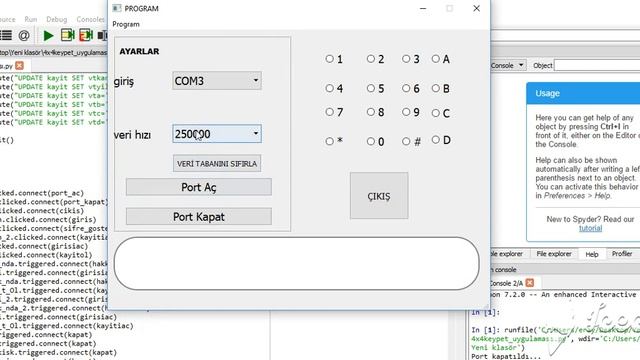Close the Console 2/A tab
This screenshot has height=360, width=640.
pos(530,282)
